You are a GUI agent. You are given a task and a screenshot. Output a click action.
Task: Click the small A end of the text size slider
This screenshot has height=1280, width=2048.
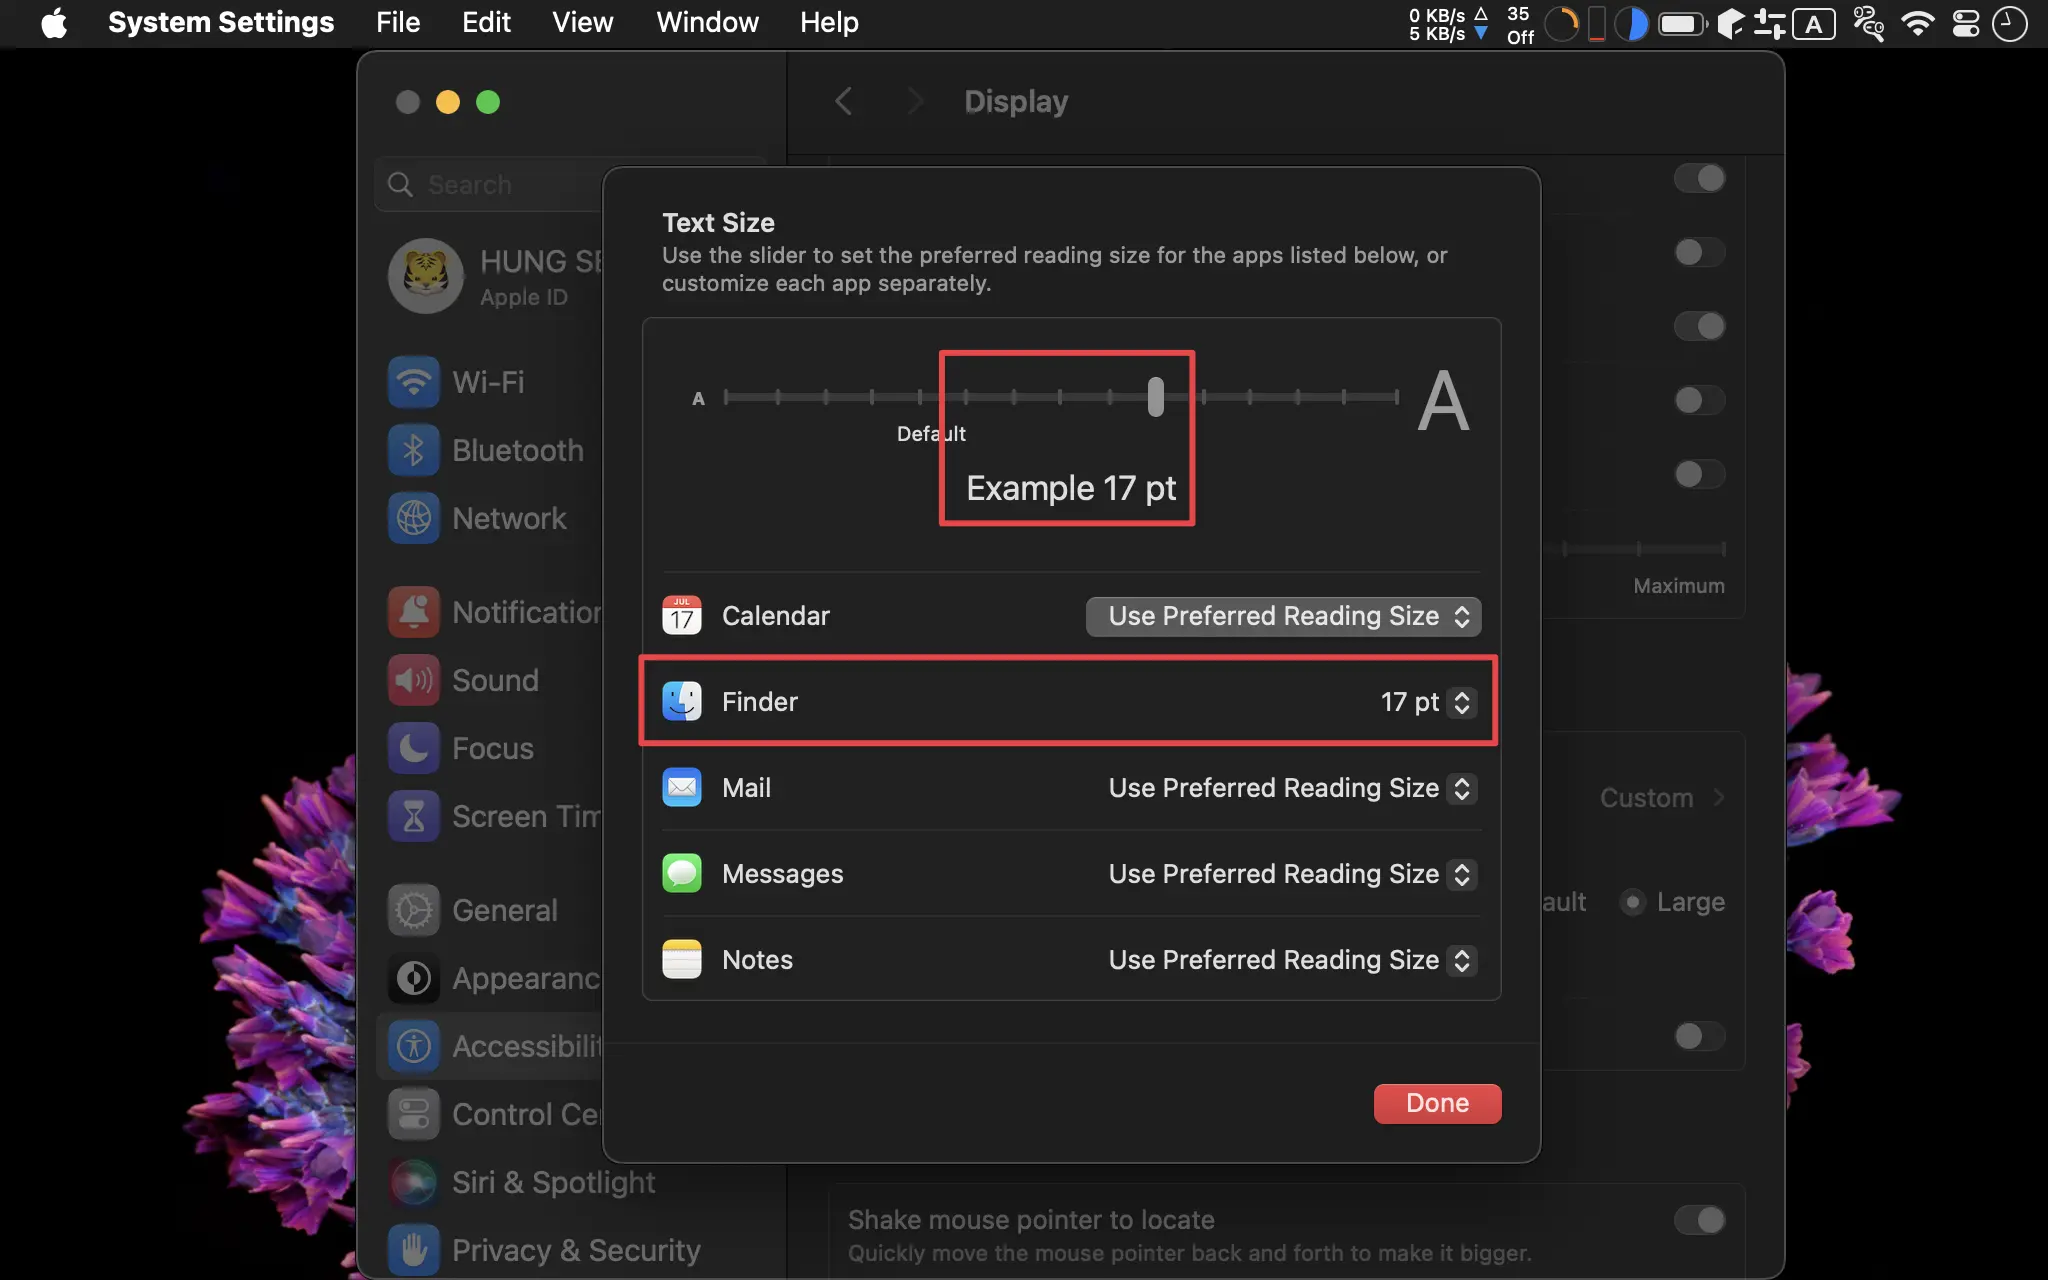pyautogui.click(x=698, y=398)
